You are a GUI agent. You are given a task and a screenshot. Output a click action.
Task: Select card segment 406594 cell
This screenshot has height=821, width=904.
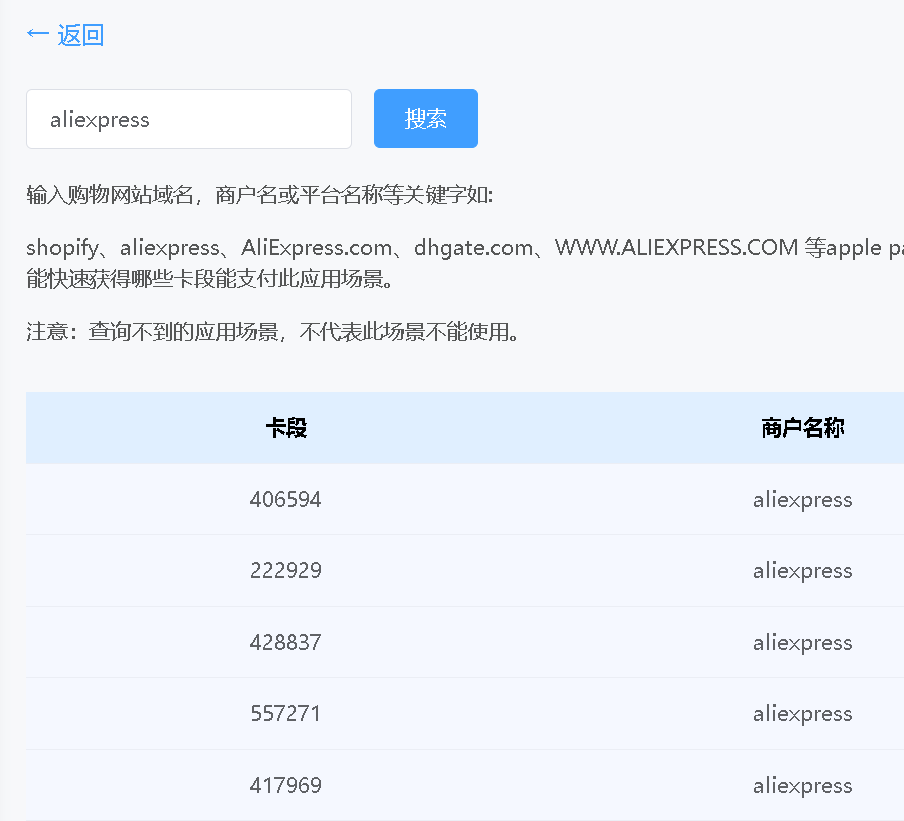(286, 499)
